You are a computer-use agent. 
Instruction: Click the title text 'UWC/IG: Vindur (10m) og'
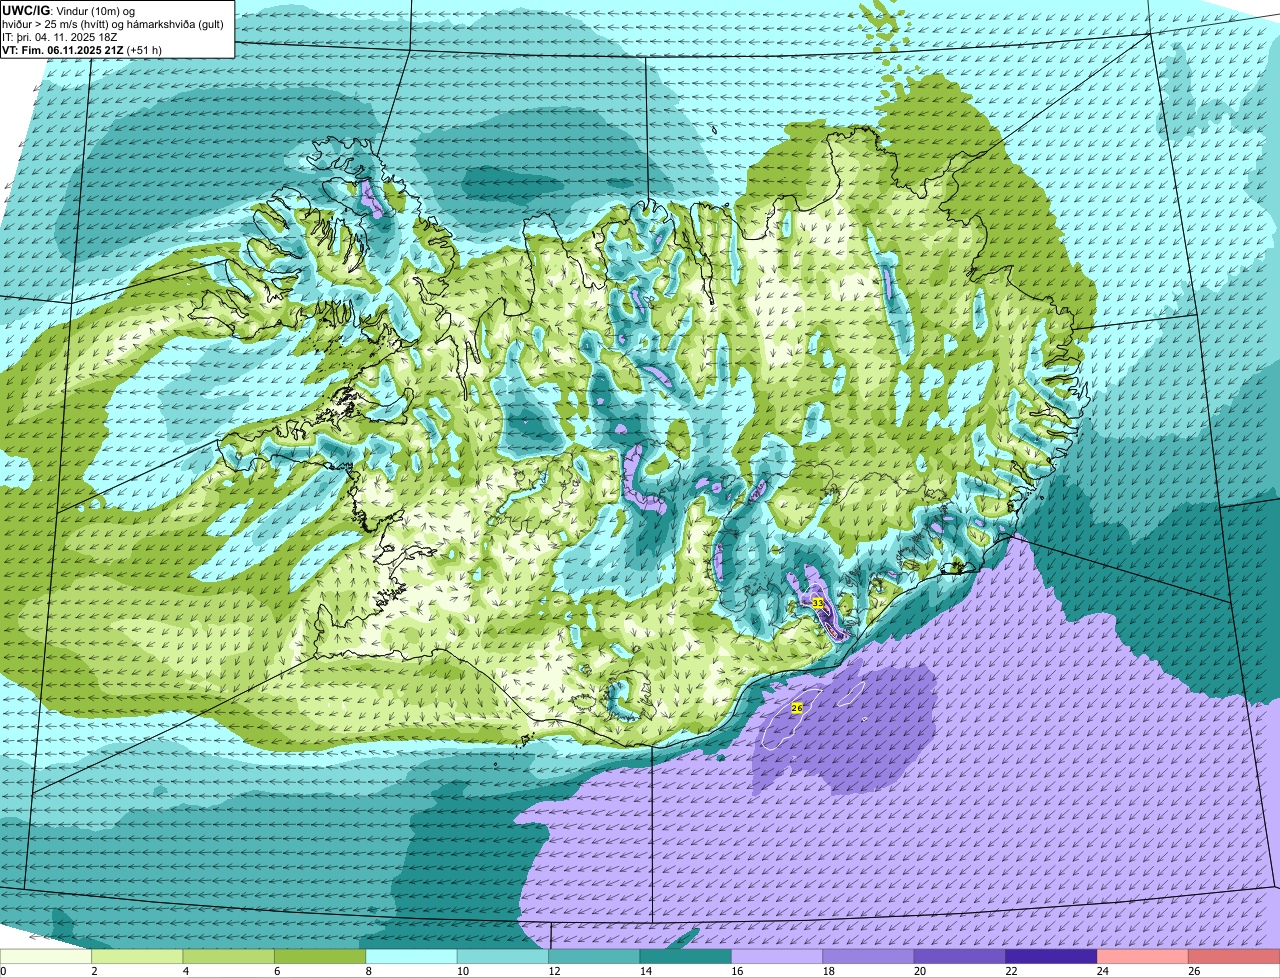pyautogui.click(x=69, y=11)
